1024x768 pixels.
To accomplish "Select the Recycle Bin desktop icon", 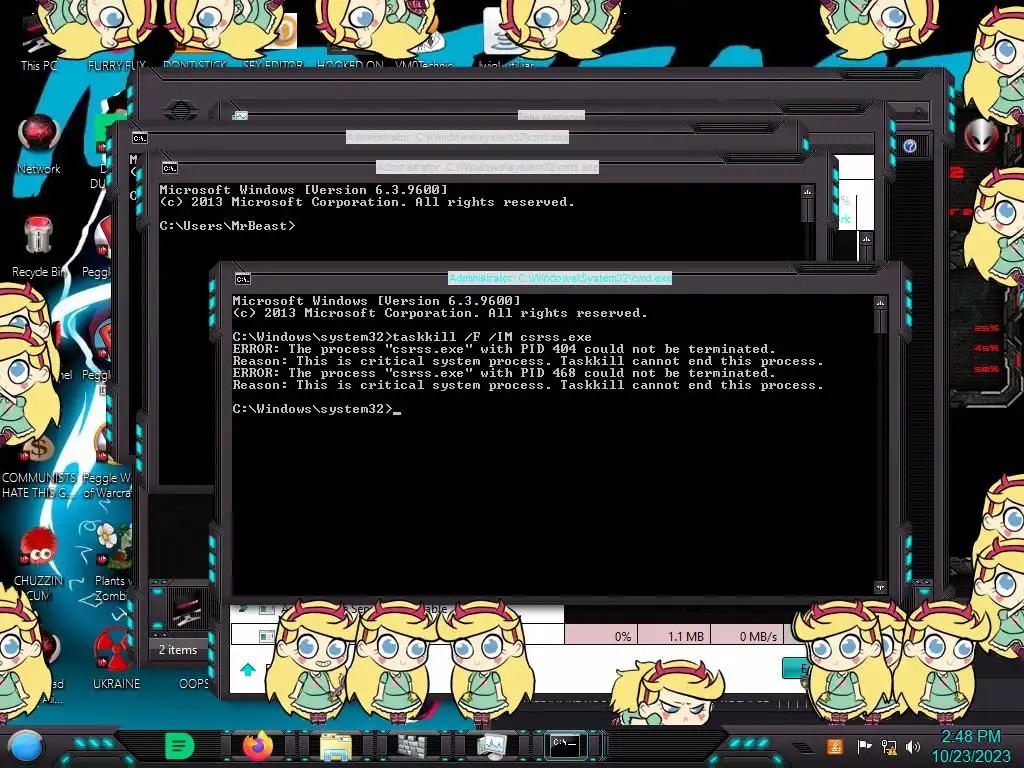I will pyautogui.click(x=38, y=247).
